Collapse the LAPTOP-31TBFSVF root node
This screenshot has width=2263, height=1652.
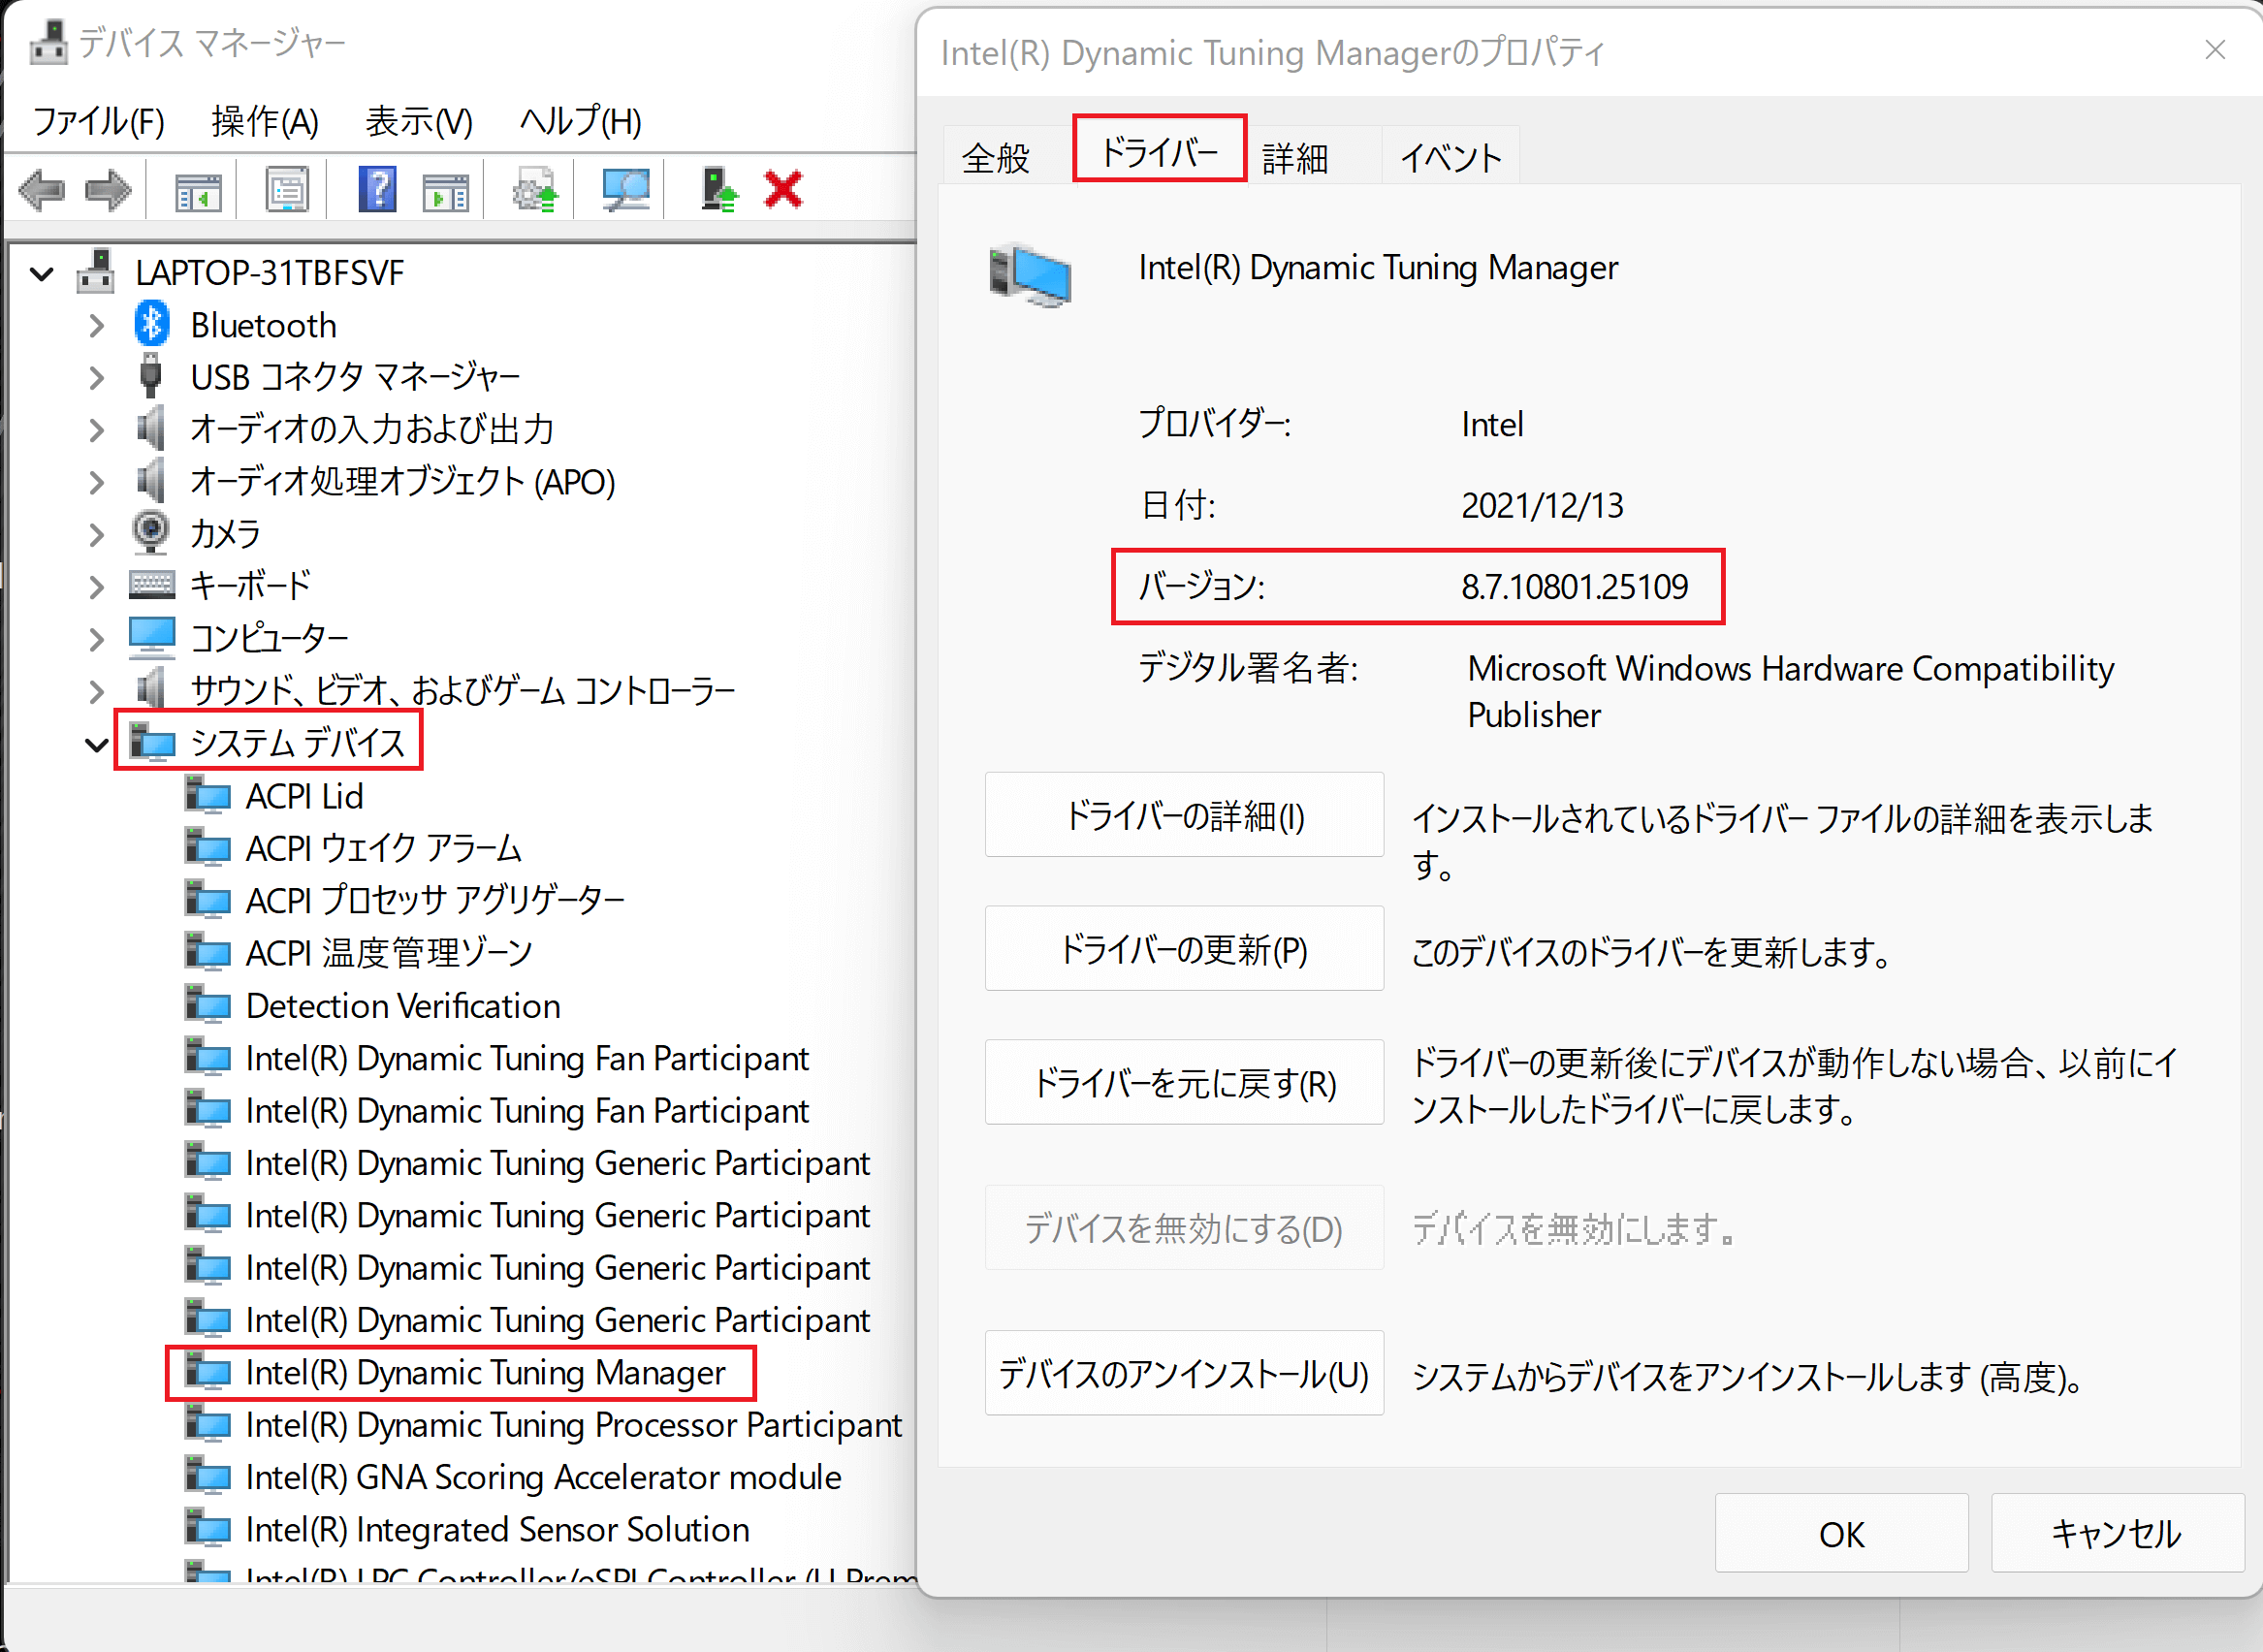42,273
